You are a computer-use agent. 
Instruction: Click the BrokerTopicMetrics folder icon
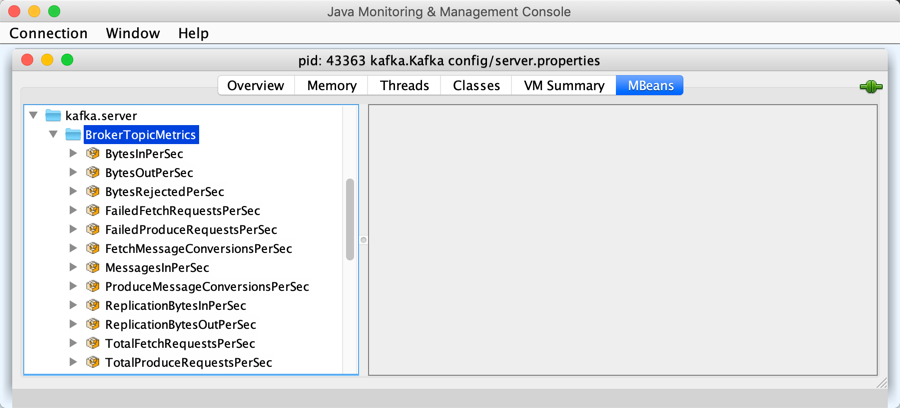pos(73,135)
